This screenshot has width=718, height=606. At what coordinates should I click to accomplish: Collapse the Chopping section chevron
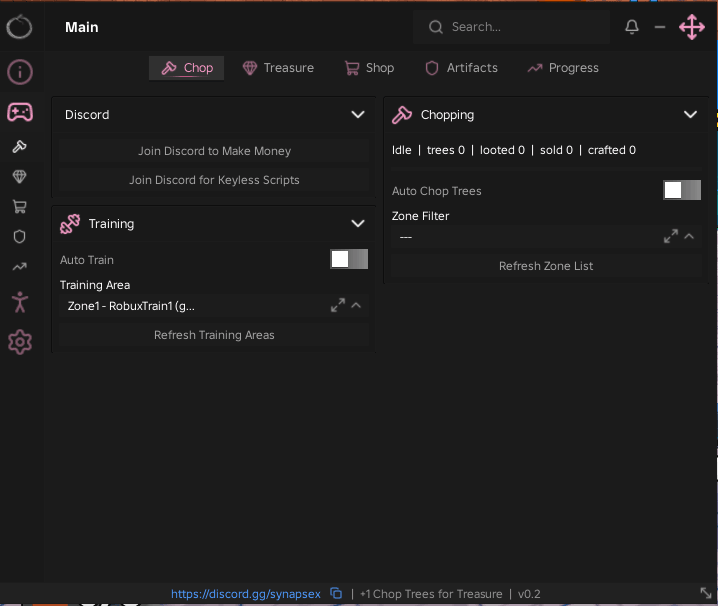point(691,115)
